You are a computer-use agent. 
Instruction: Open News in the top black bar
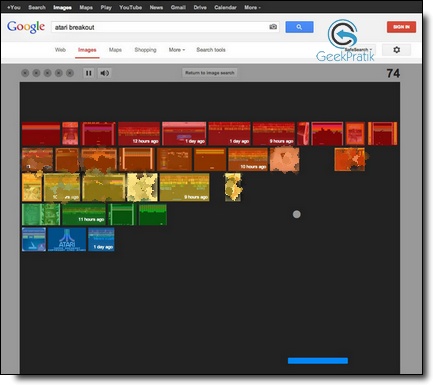pos(156,7)
